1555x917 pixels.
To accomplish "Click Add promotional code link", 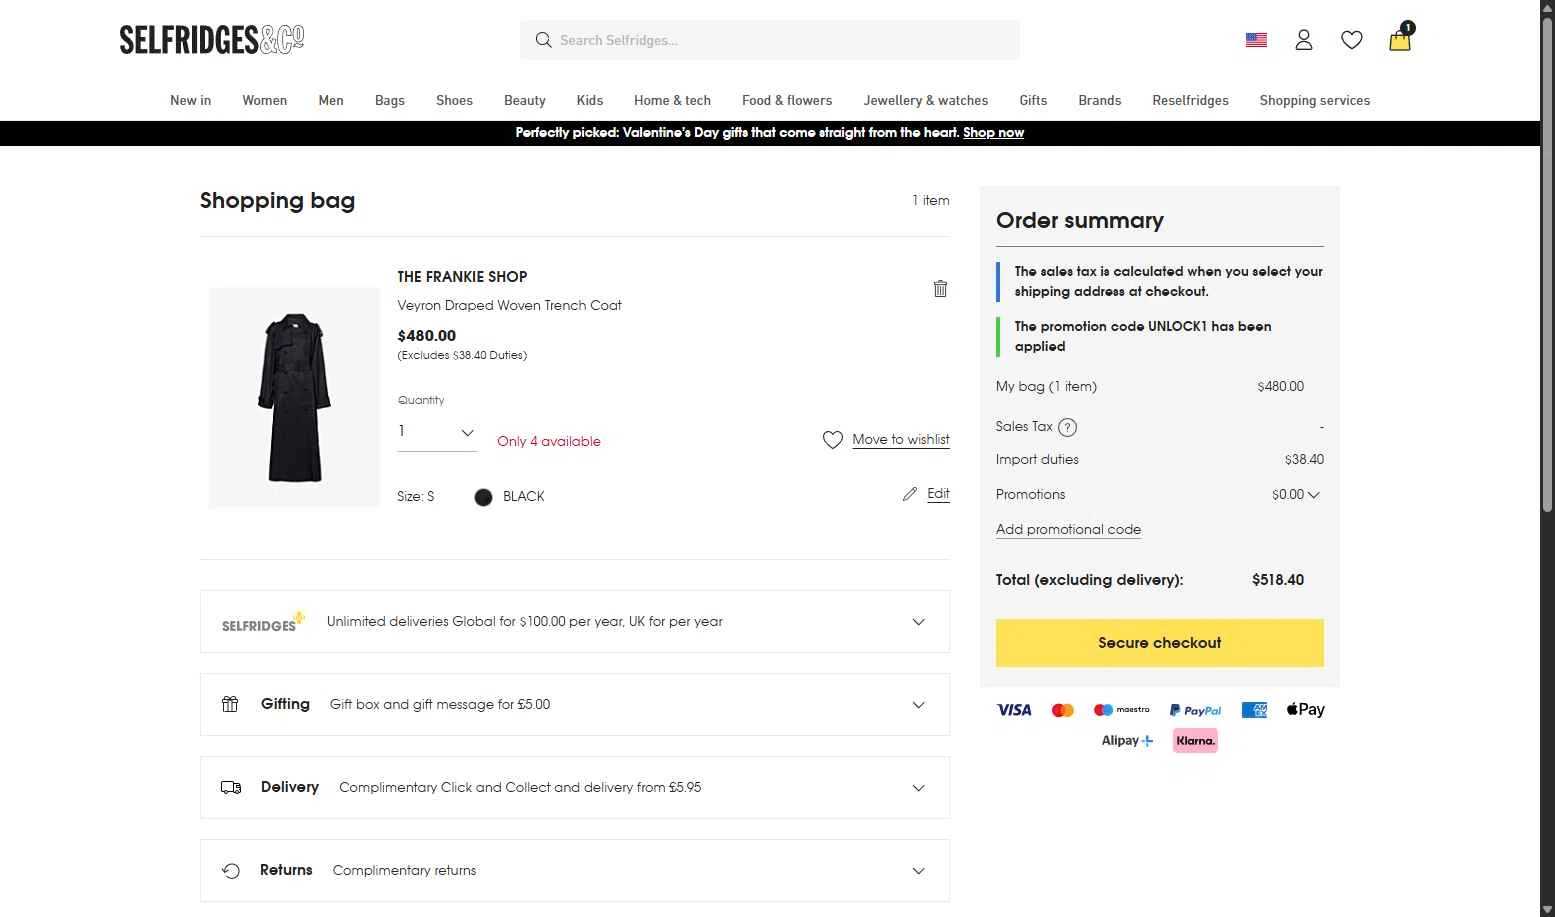I will pos(1068,530).
